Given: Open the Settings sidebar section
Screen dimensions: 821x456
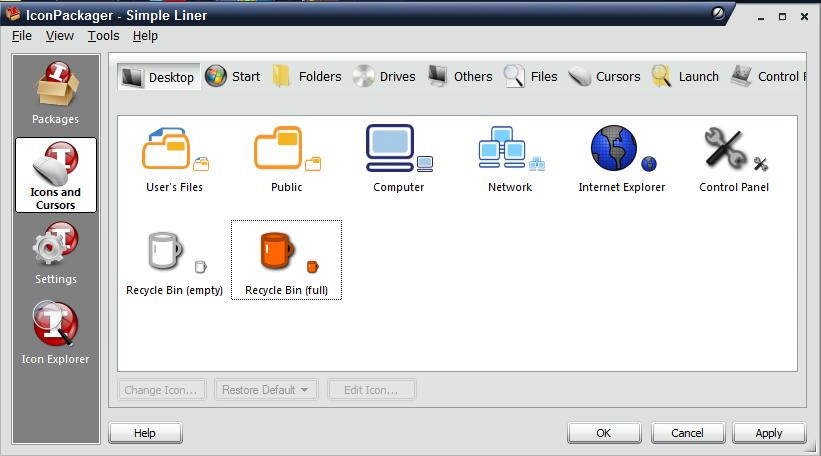Looking at the screenshot, I should tap(56, 254).
